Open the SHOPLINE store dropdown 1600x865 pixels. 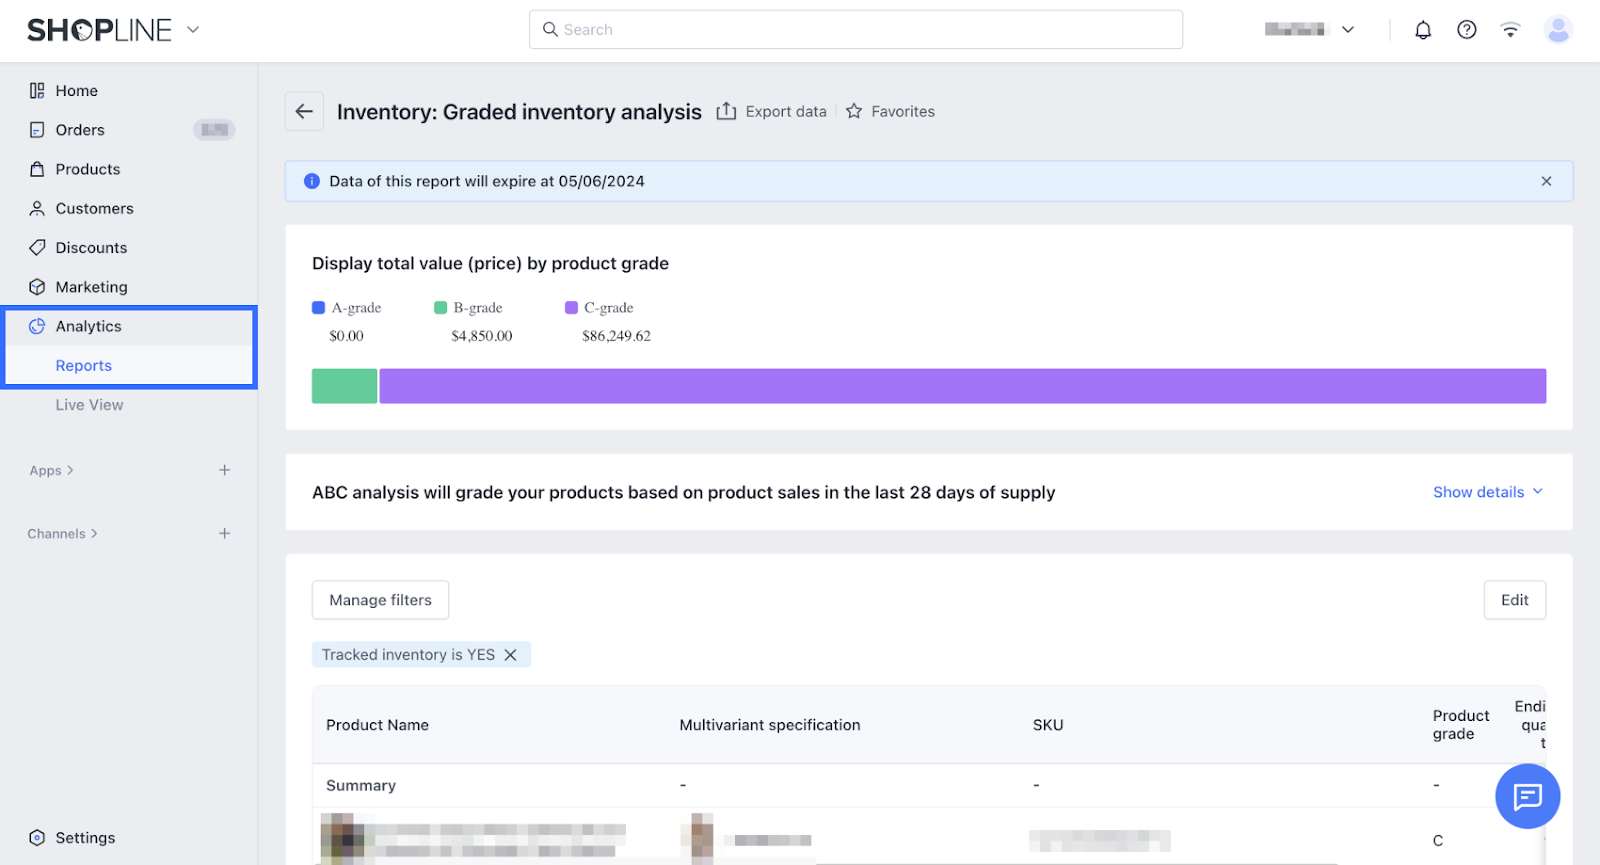click(193, 30)
